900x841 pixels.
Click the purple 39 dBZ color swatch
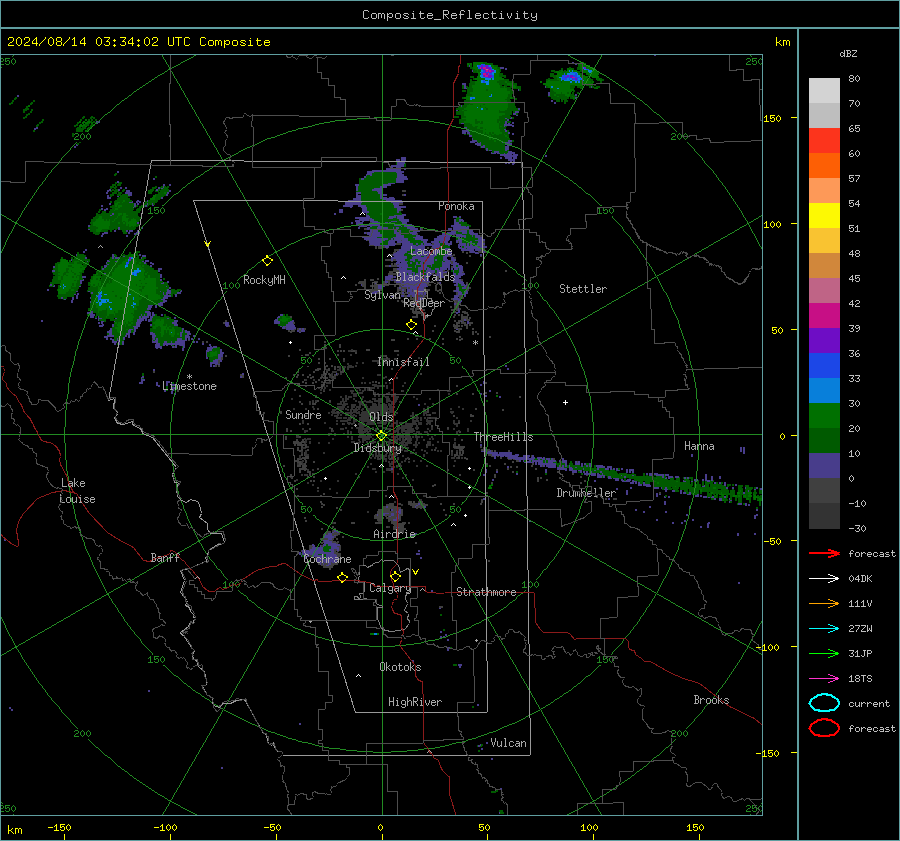[x=824, y=340]
